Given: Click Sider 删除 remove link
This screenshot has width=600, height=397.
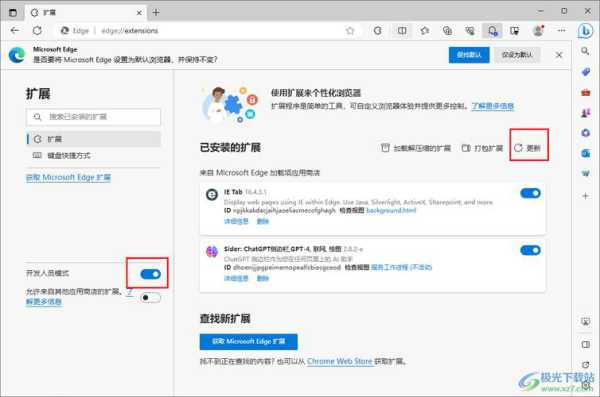Looking at the screenshot, I should [262, 278].
